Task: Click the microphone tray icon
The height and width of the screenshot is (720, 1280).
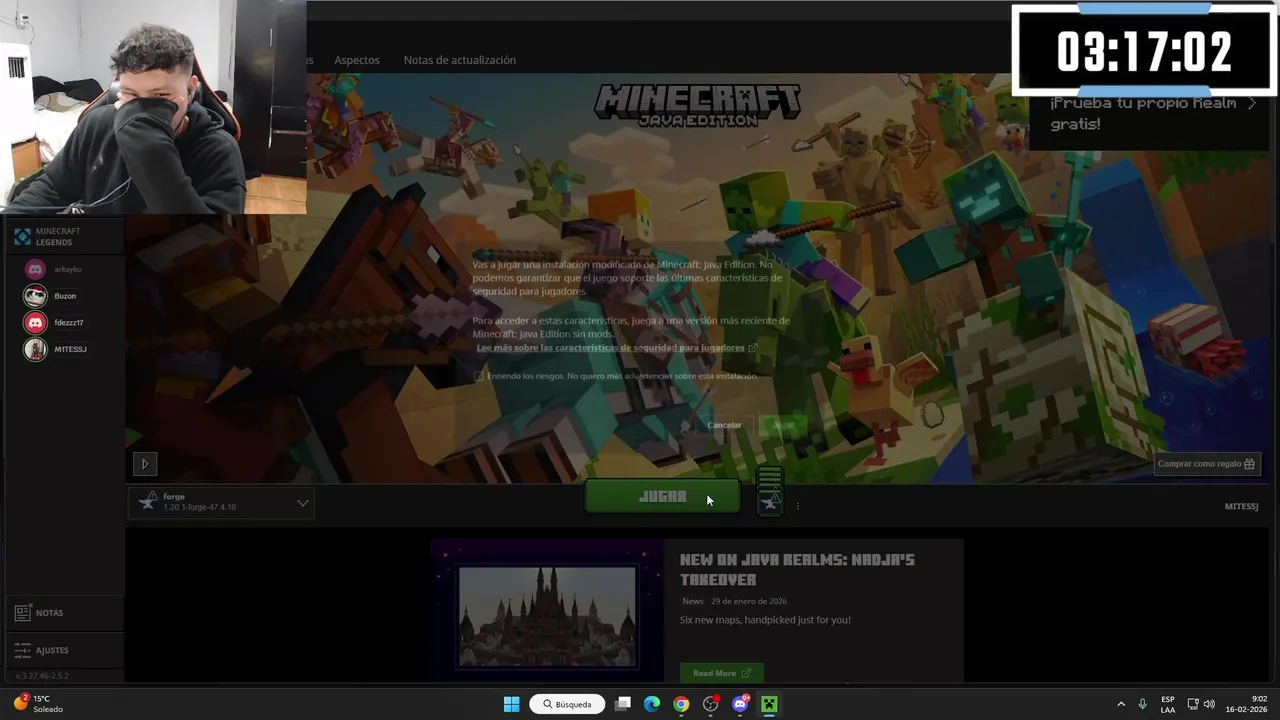Action: coord(1142,704)
